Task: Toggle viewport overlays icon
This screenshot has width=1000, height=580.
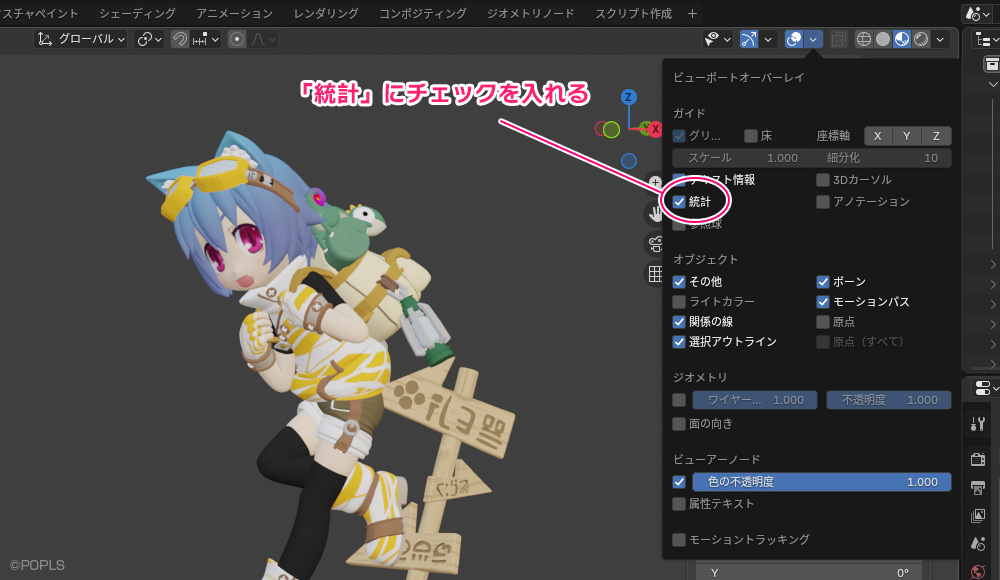Action: point(793,40)
